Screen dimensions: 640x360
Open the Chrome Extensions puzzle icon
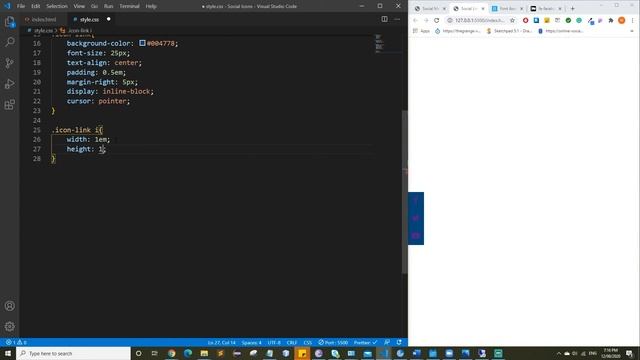coord(611,20)
